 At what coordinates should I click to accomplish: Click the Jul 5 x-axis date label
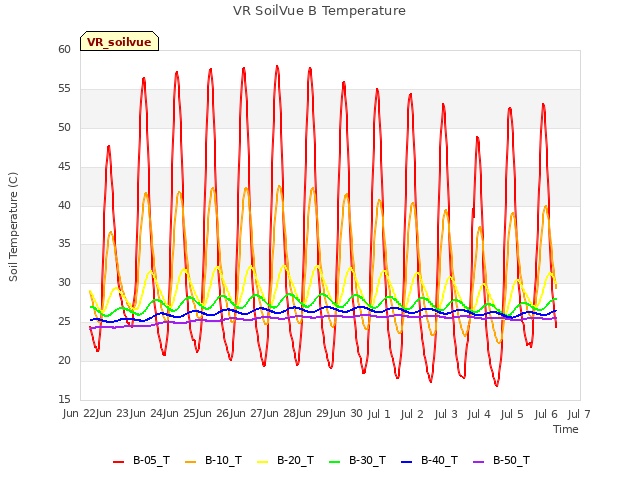512,414
